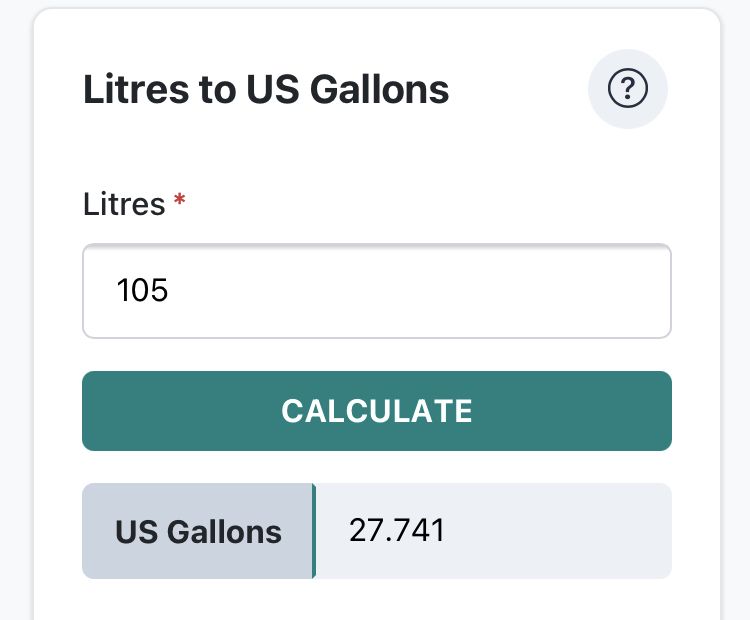Click the US Gallons result label
Image resolution: width=750 pixels, height=620 pixels.
click(x=198, y=531)
